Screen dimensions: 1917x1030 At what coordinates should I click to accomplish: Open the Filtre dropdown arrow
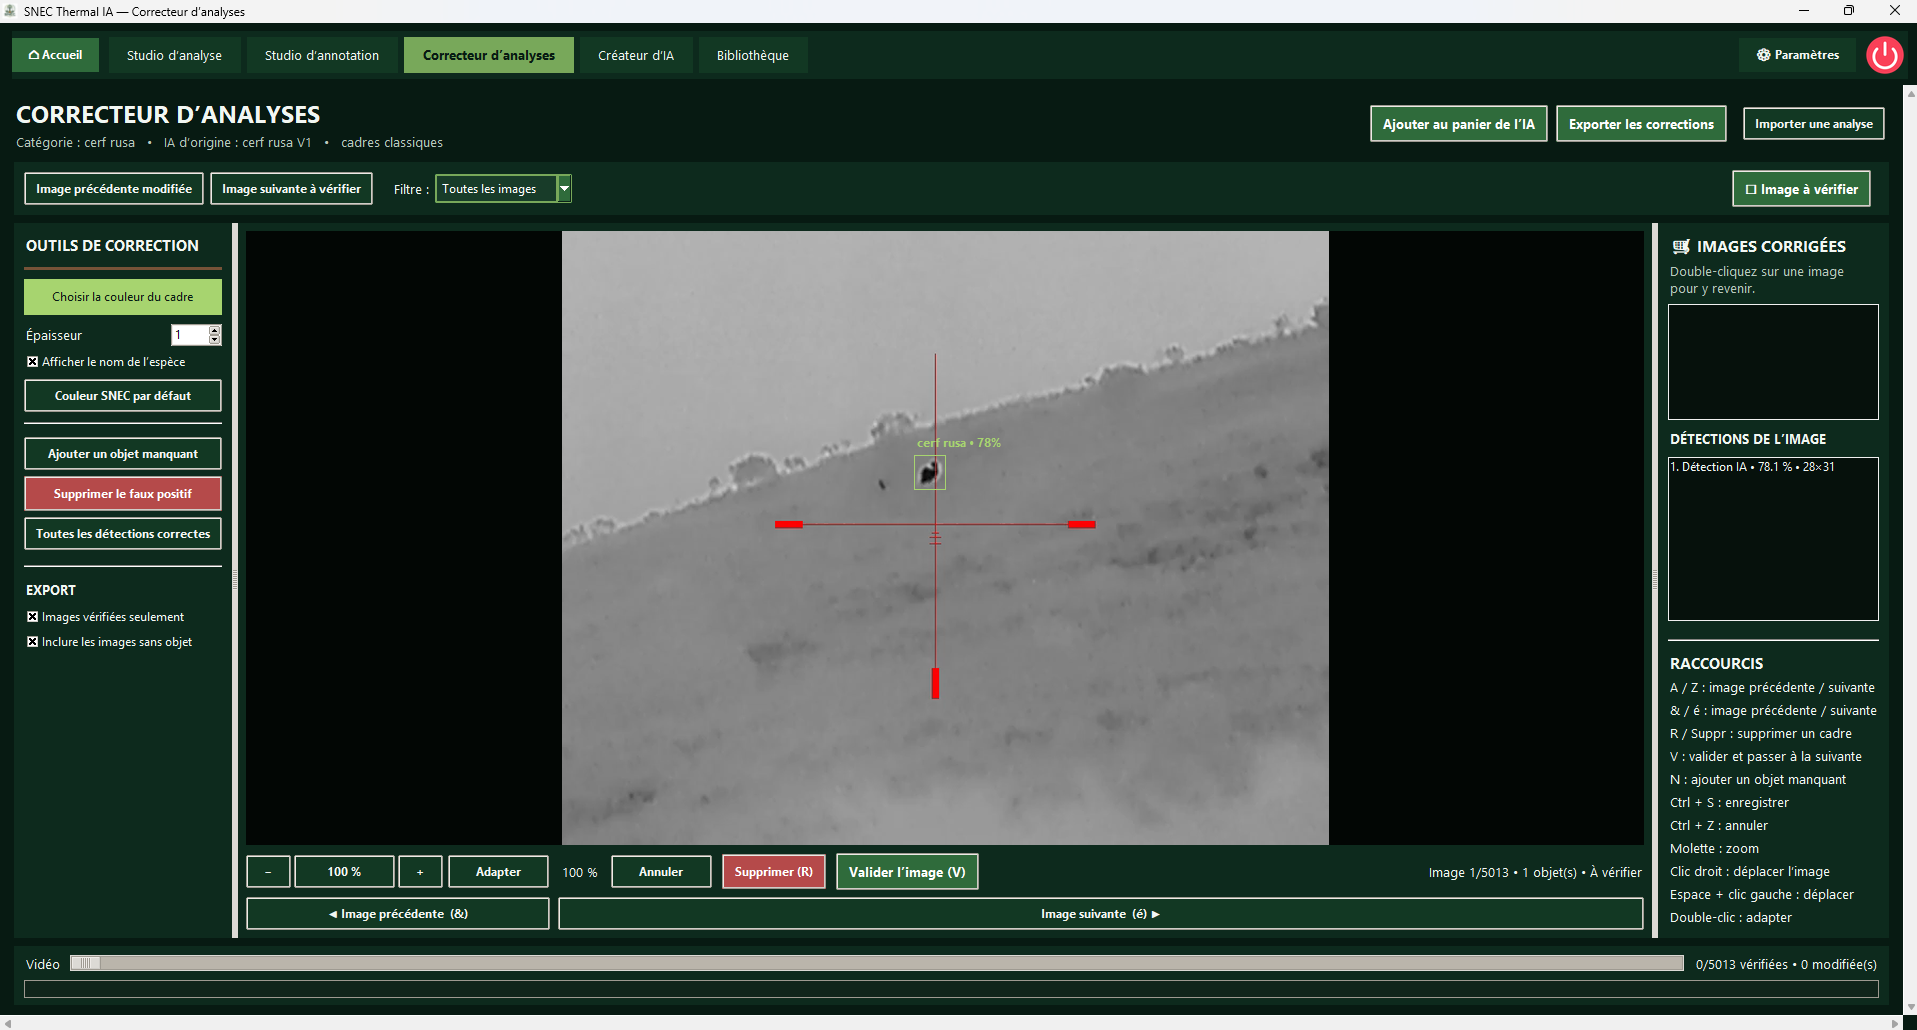(x=564, y=189)
